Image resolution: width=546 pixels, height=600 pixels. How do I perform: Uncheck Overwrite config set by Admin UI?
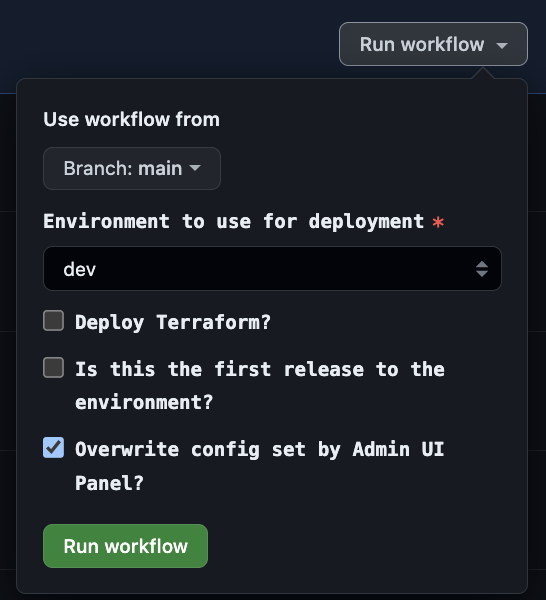tap(54, 448)
